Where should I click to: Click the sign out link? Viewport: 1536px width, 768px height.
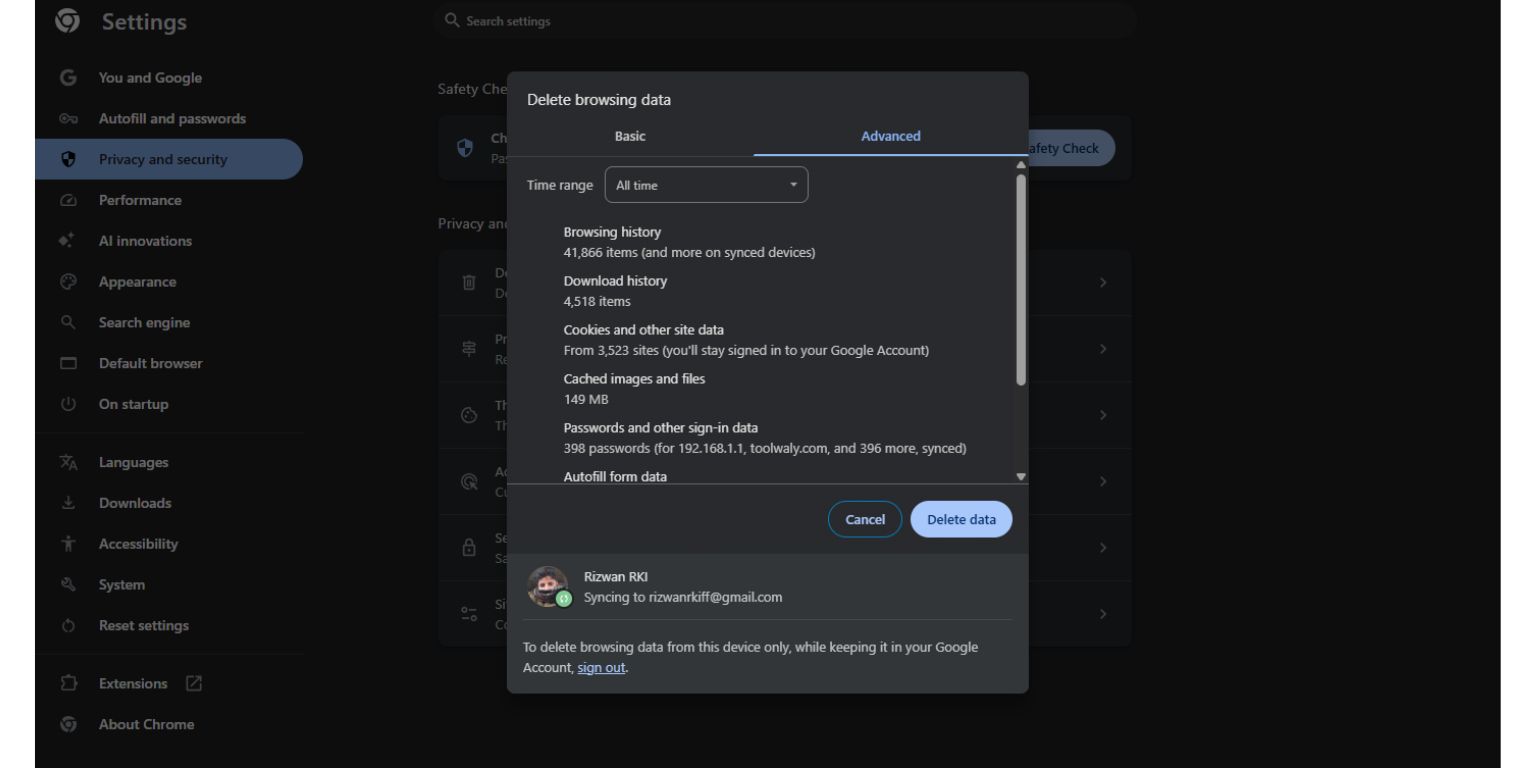click(601, 668)
